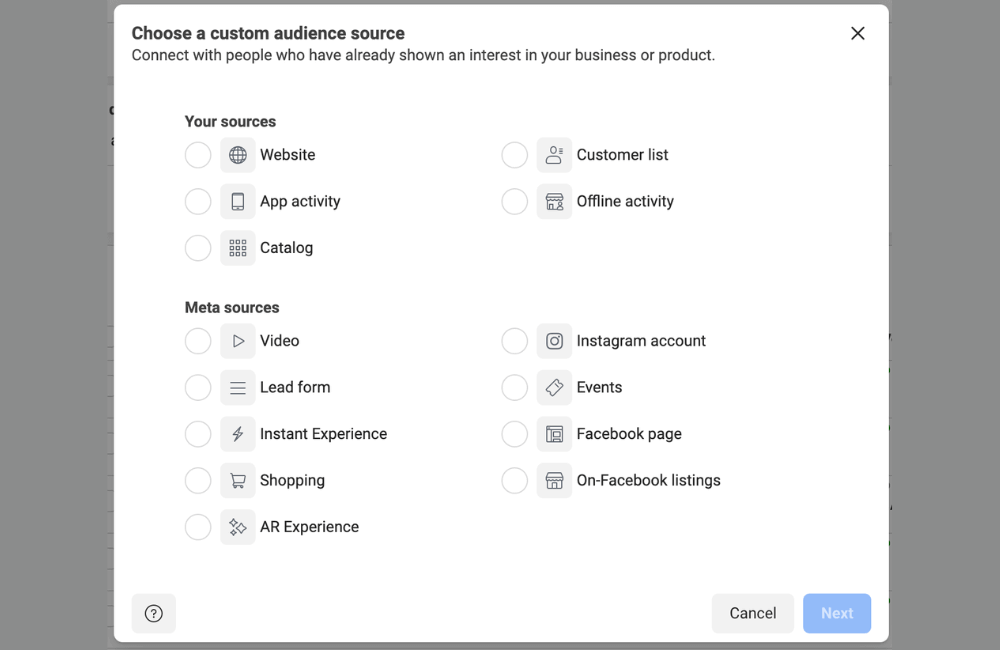Select the Instagram account radio button
The width and height of the screenshot is (1000, 650).
point(514,341)
